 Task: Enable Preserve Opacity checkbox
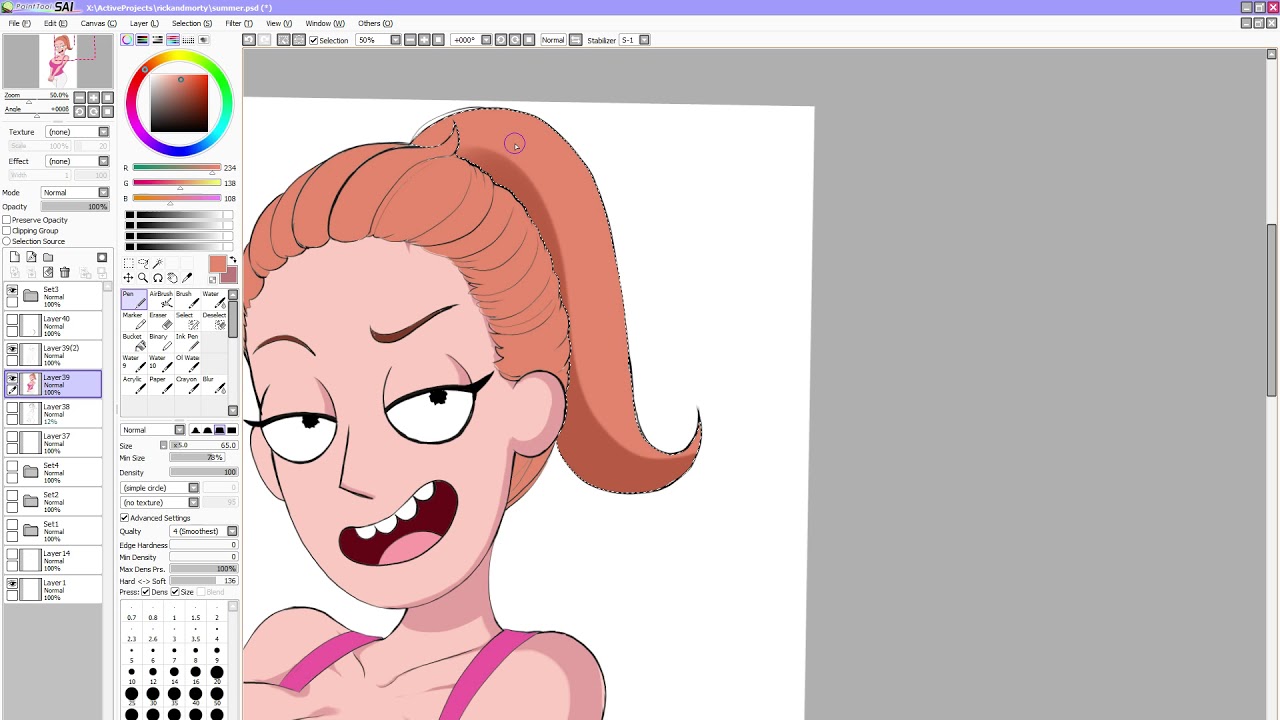6,220
